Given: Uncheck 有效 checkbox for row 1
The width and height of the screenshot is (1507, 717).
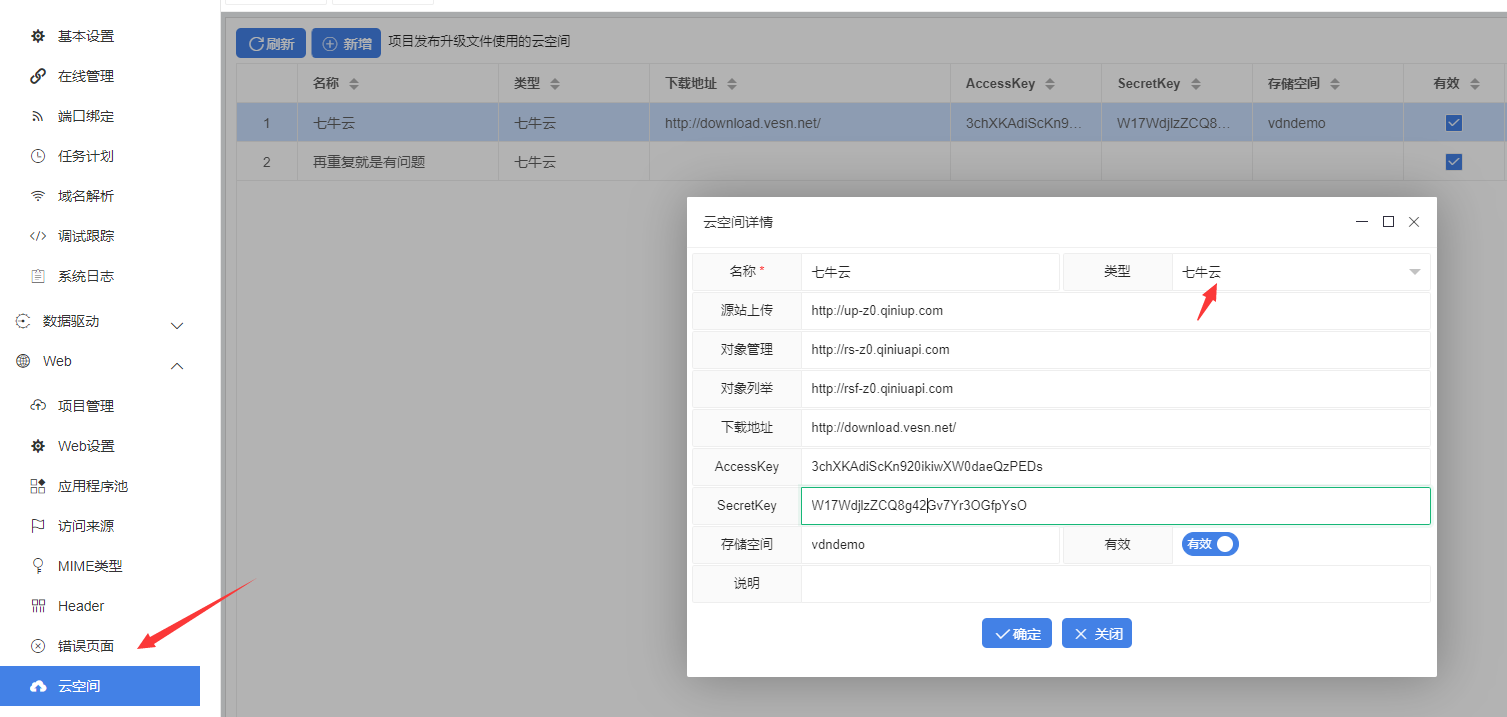Looking at the screenshot, I should point(1454,123).
